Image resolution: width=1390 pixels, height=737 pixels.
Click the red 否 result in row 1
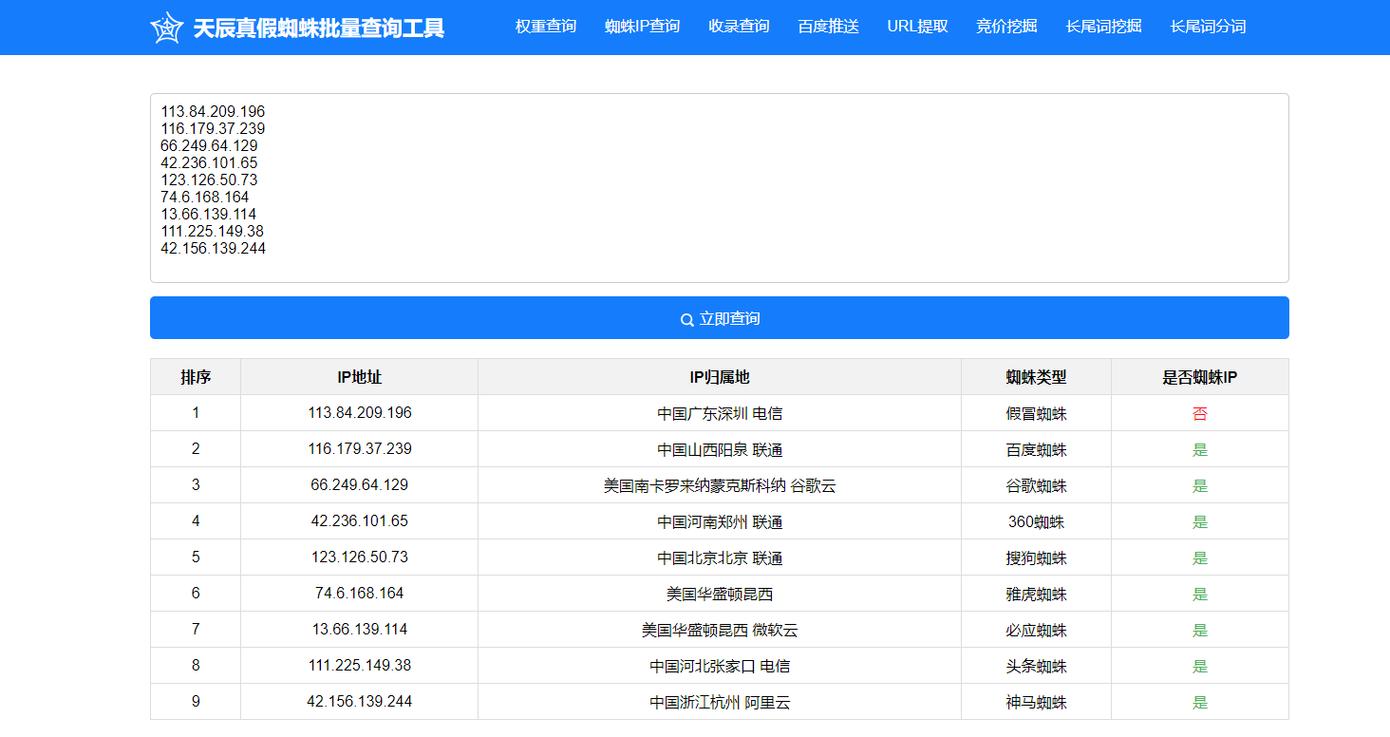click(1200, 413)
